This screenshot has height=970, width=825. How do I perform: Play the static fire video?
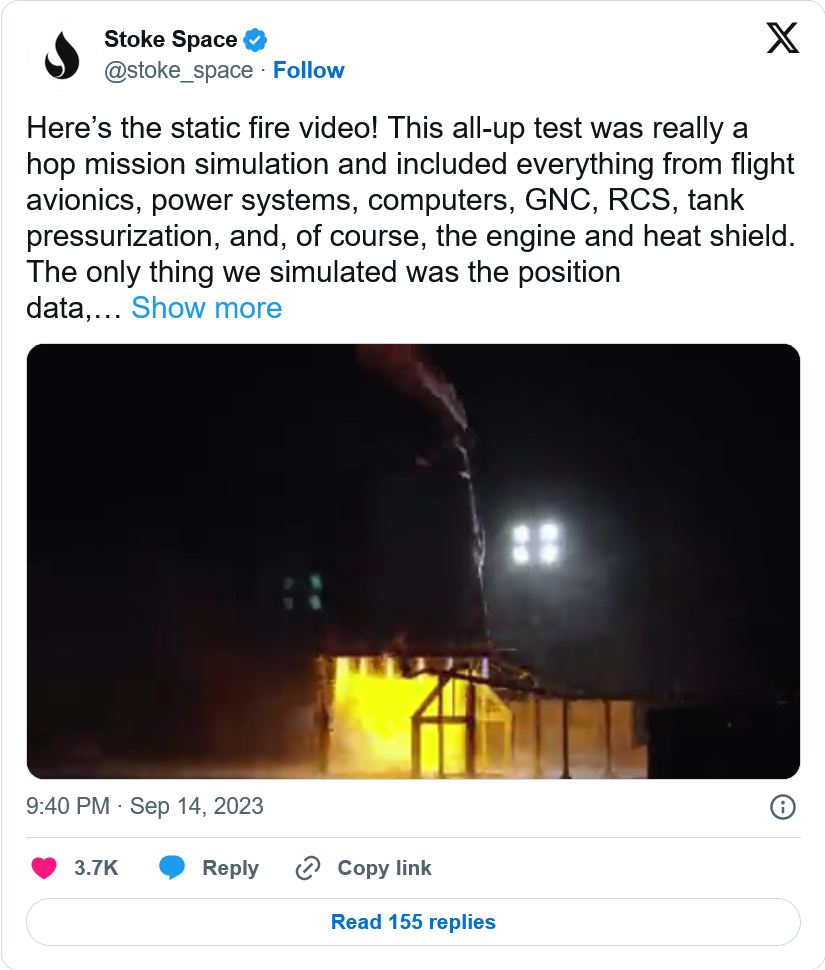pos(412,561)
